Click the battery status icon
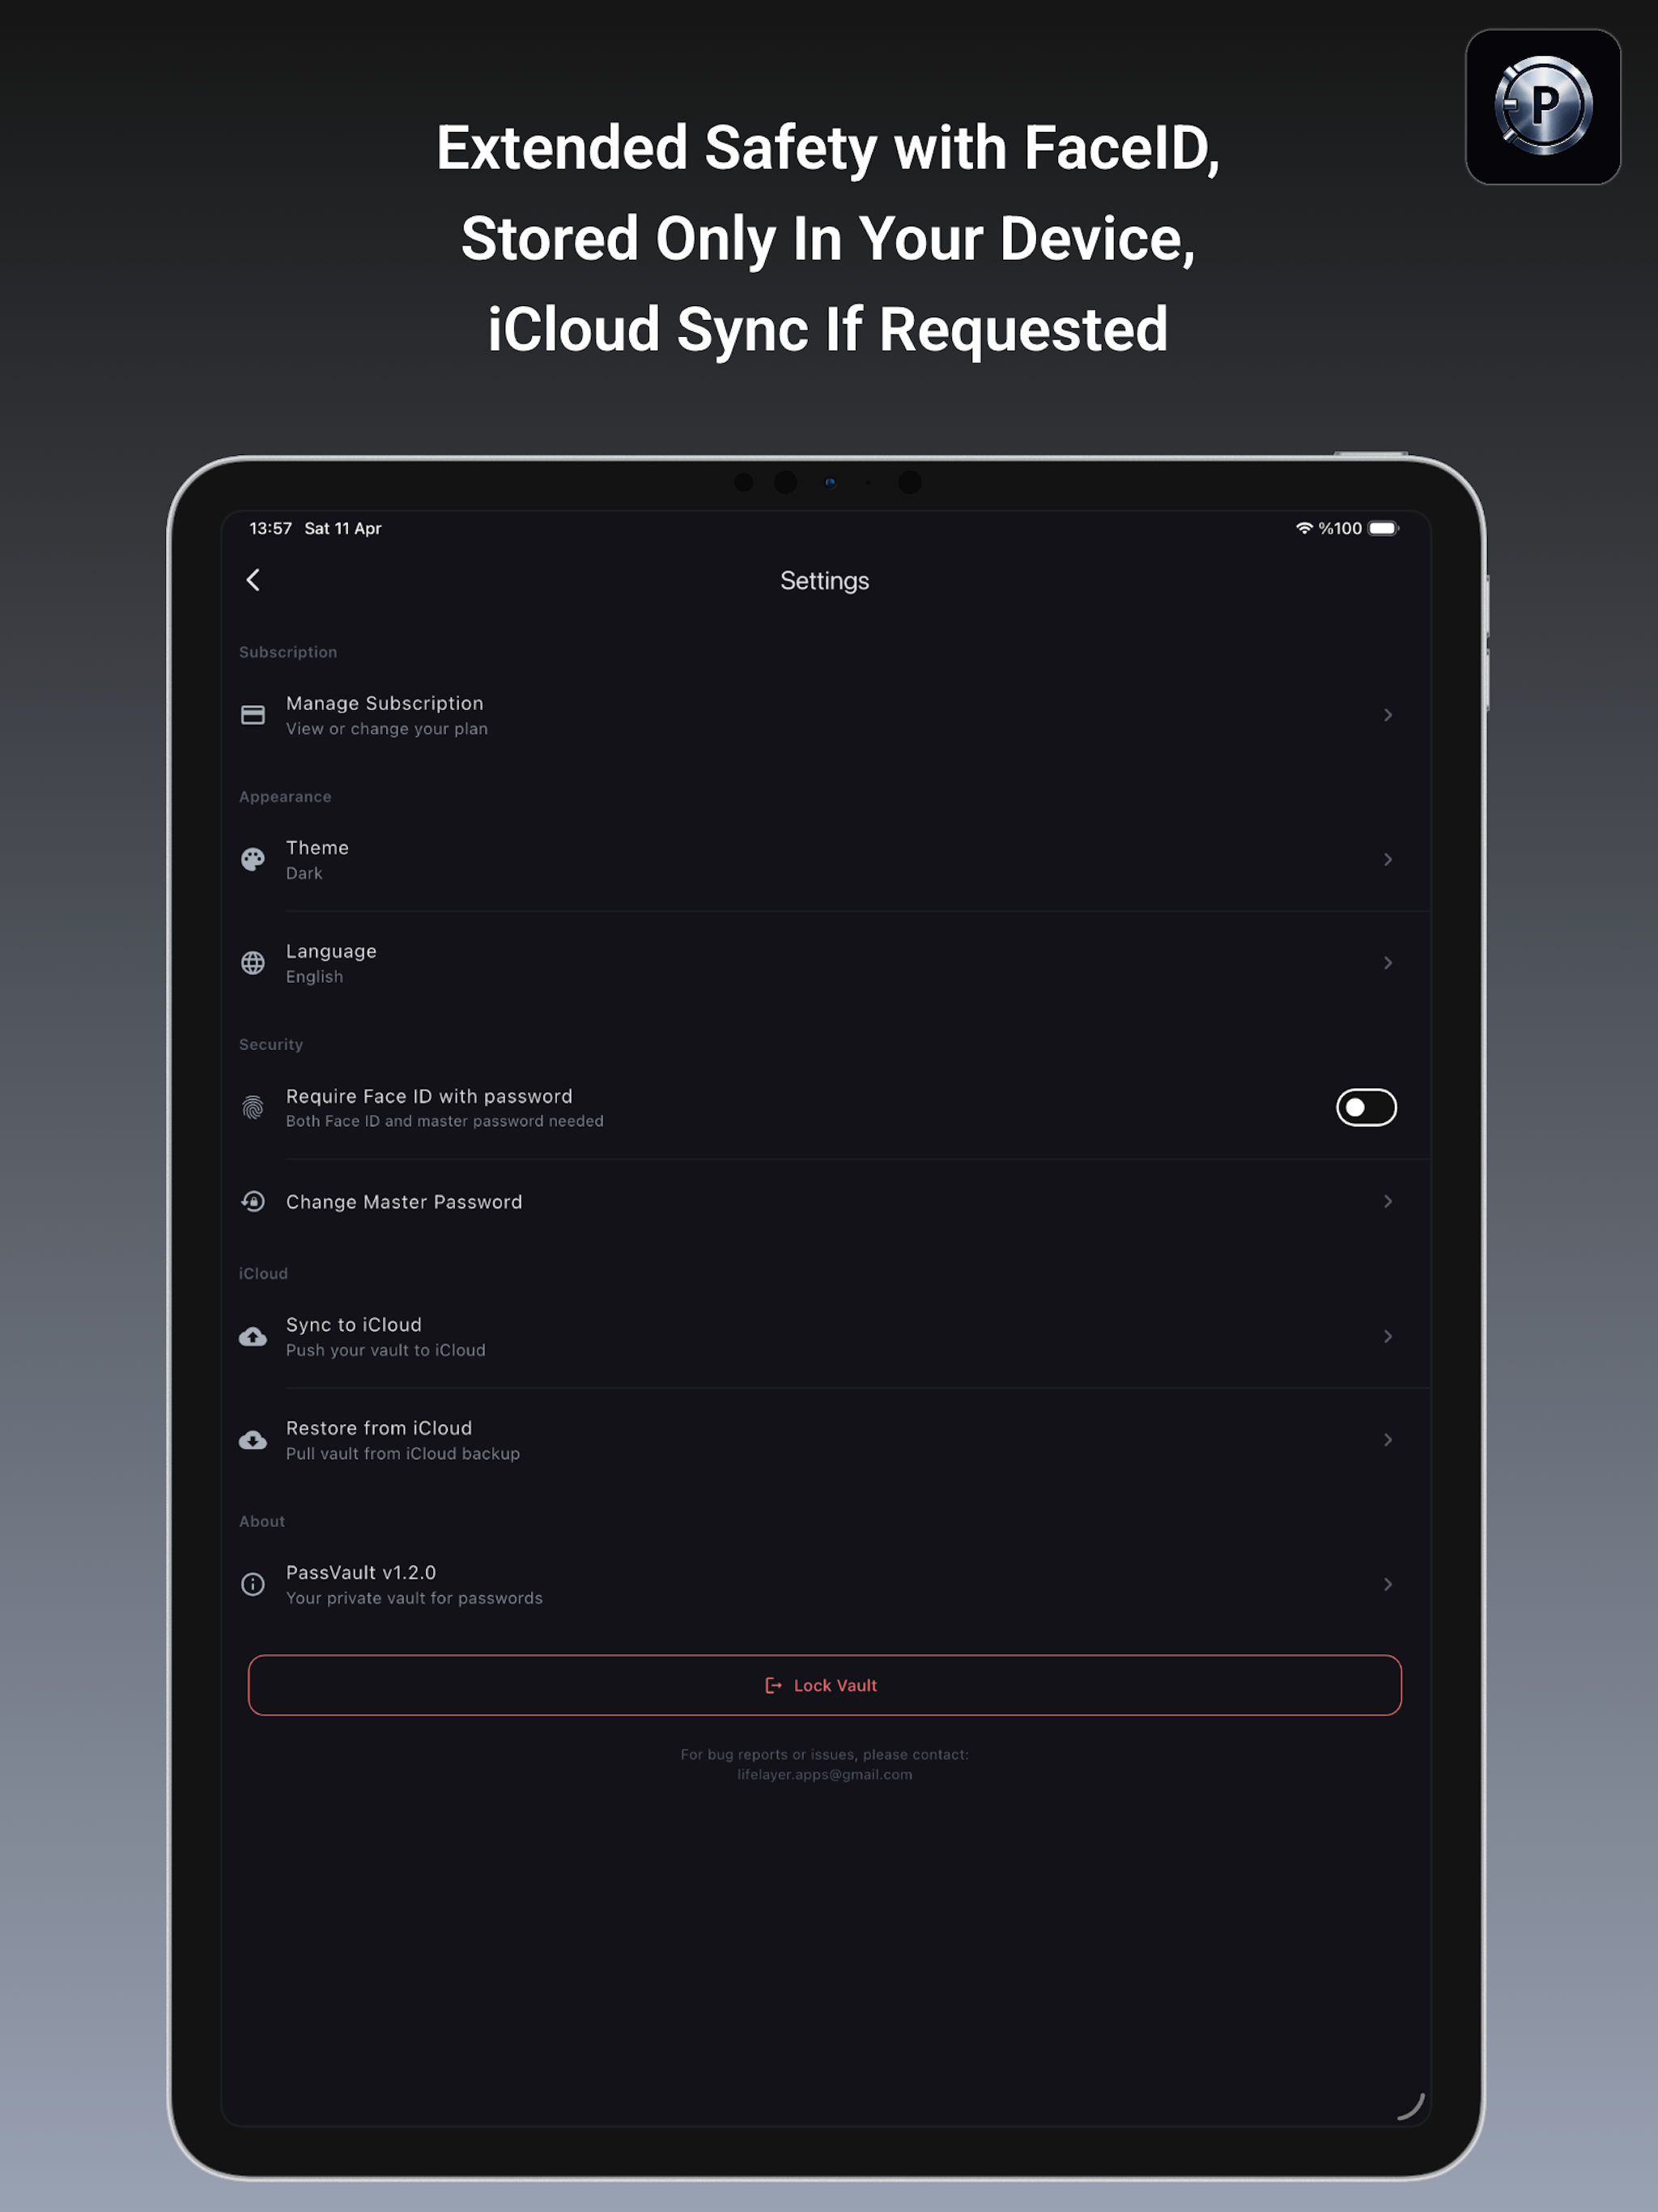This screenshot has width=1658, height=2212. (x=1384, y=528)
